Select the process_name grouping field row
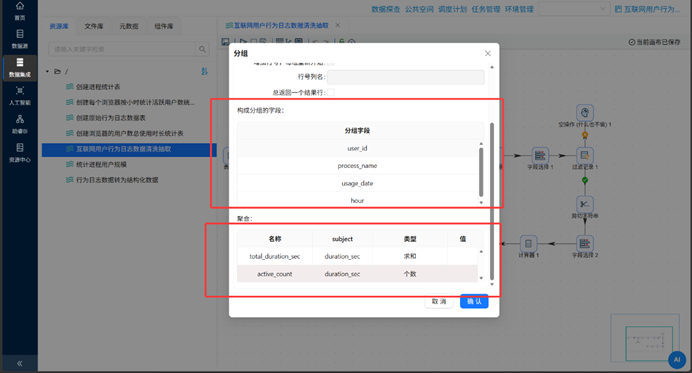This screenshot has width=692, height=373. coord(357,166)
